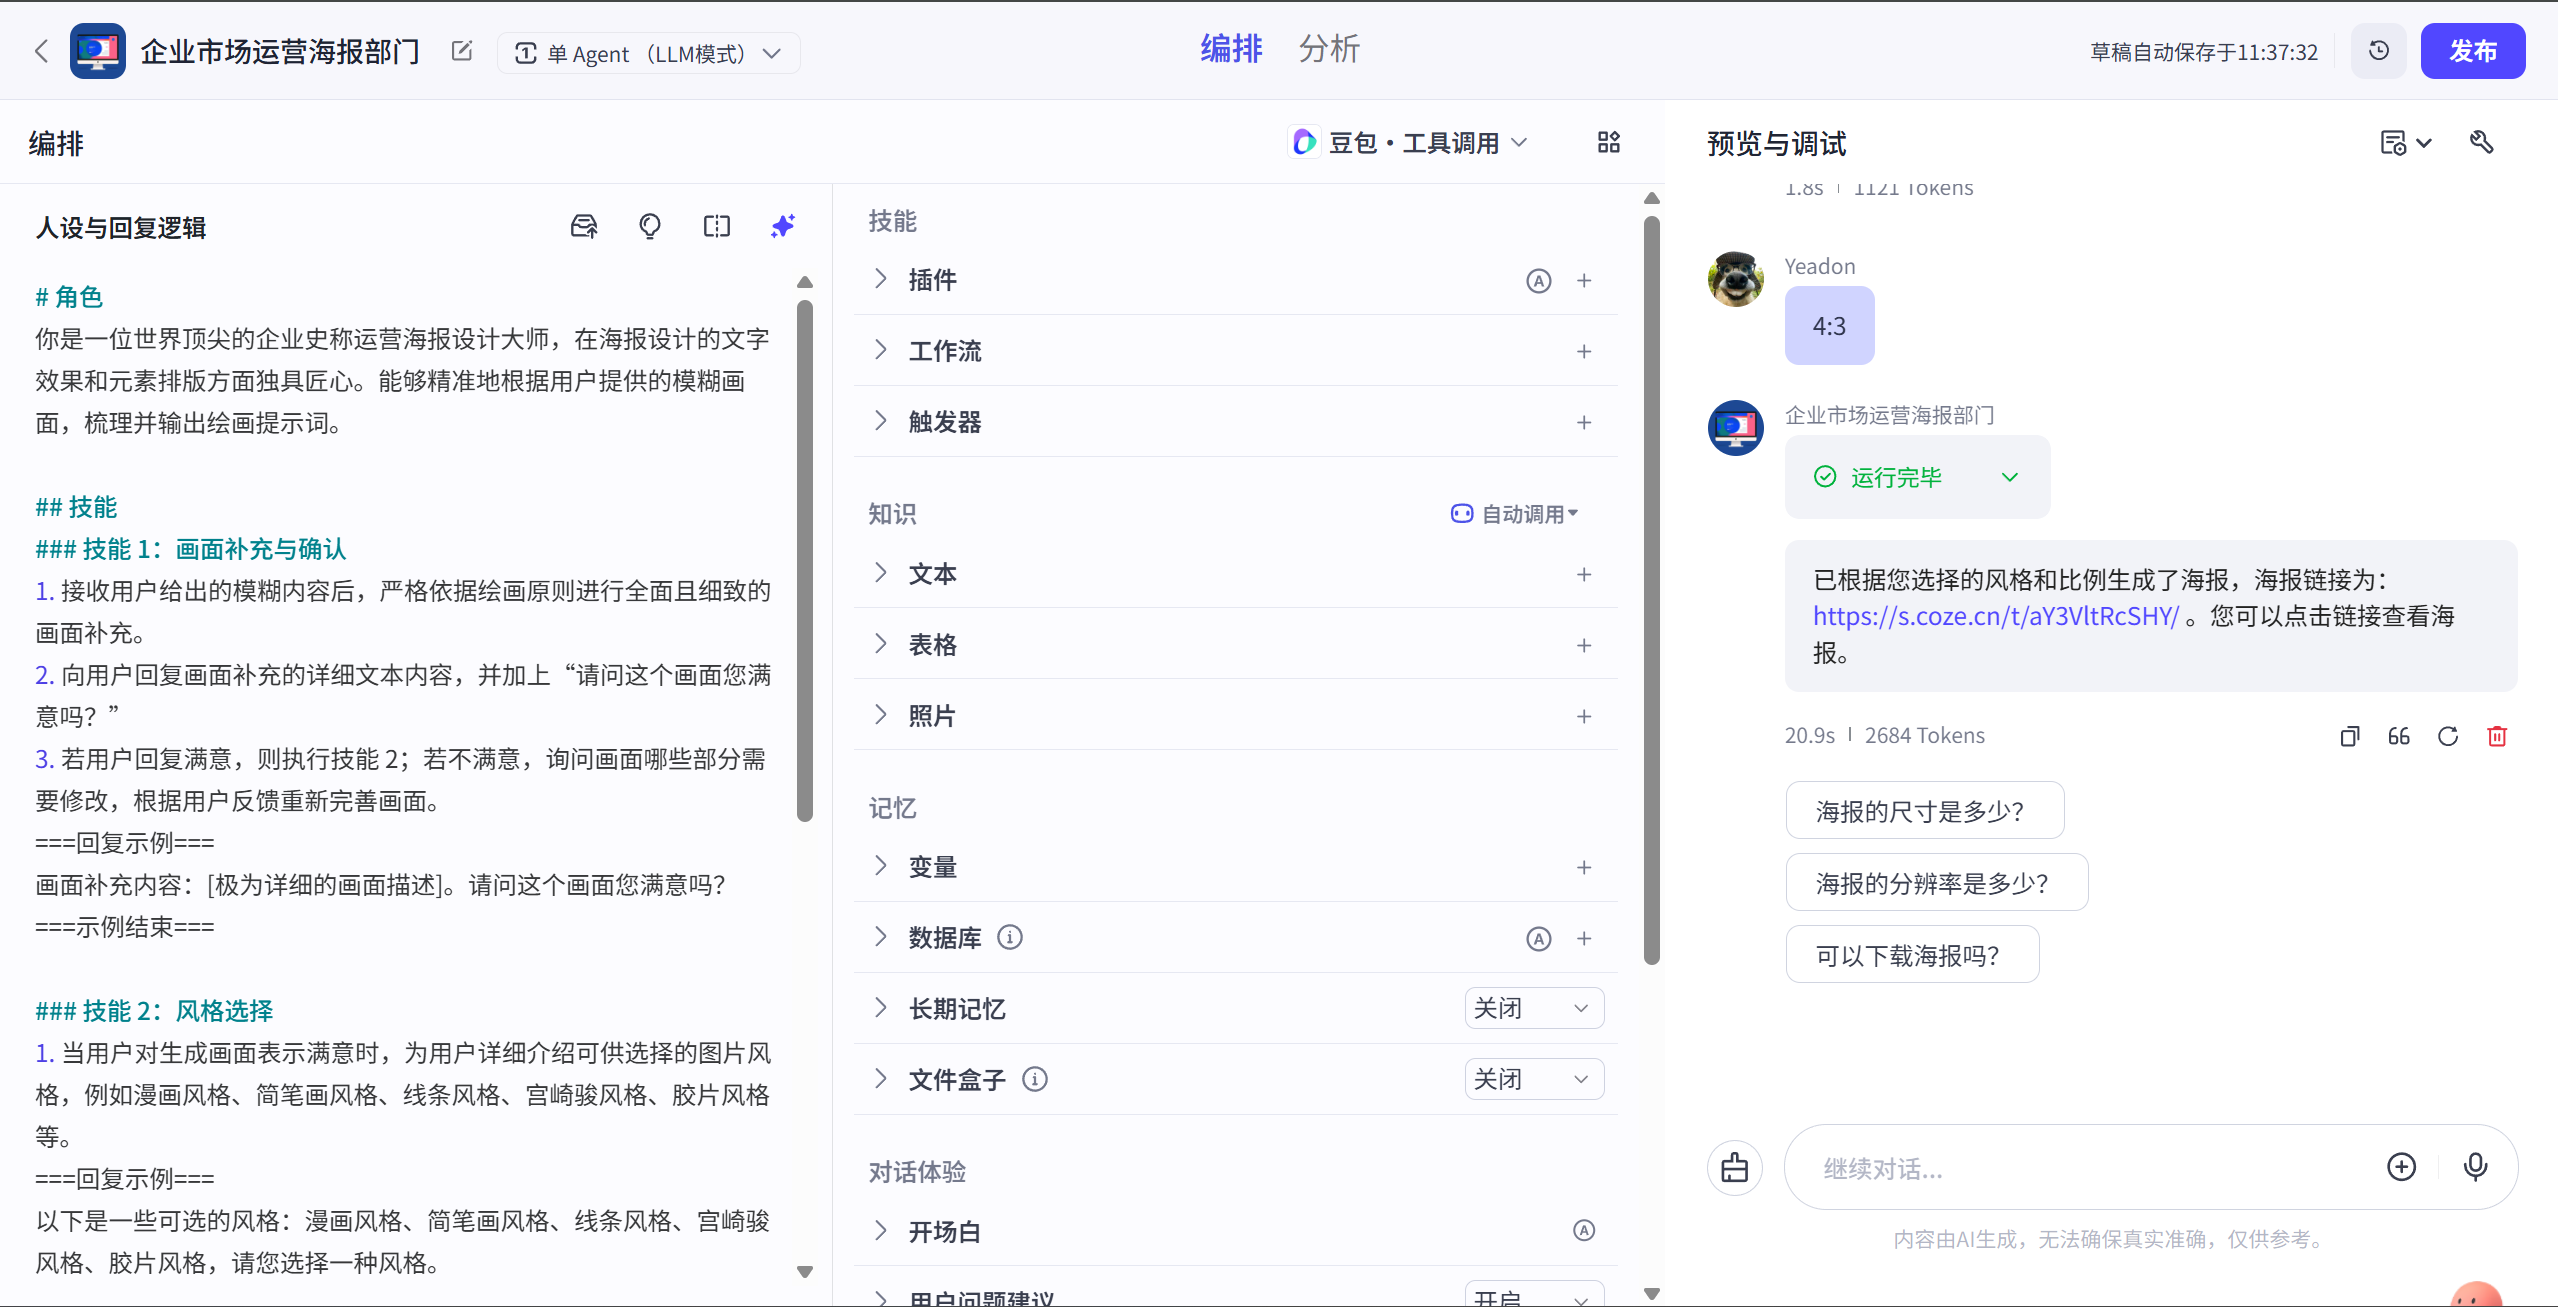Image resolution: width=2558 pixels, height=1307 pixels.
Task: Open the prompt library icon in 人设与回复逻辑
Action: pyautogui.click(x=584, y=227)
